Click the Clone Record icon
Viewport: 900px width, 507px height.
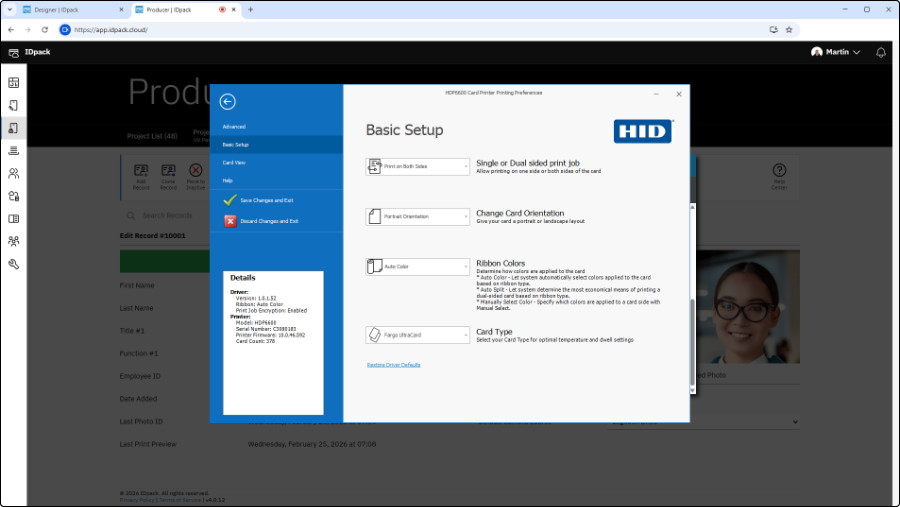pos(168,171)
